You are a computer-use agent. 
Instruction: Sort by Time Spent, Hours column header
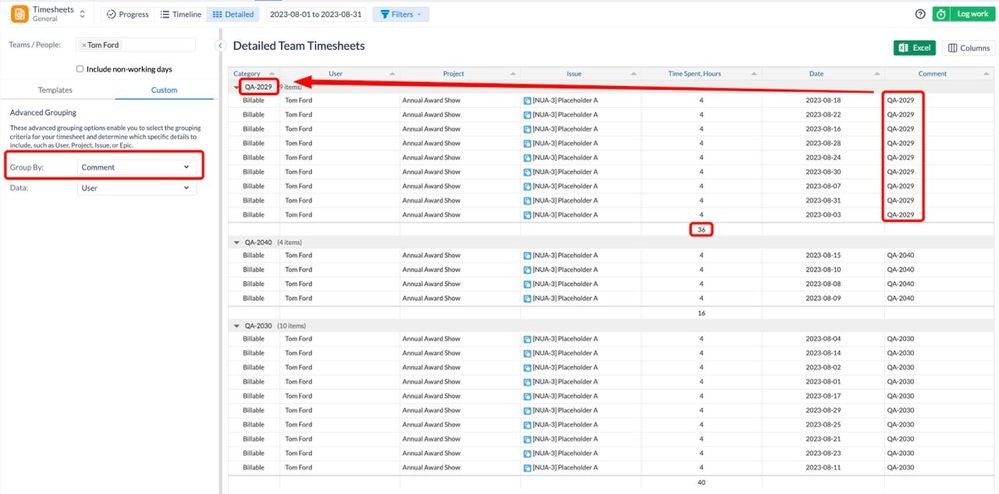tap(701, 74)
